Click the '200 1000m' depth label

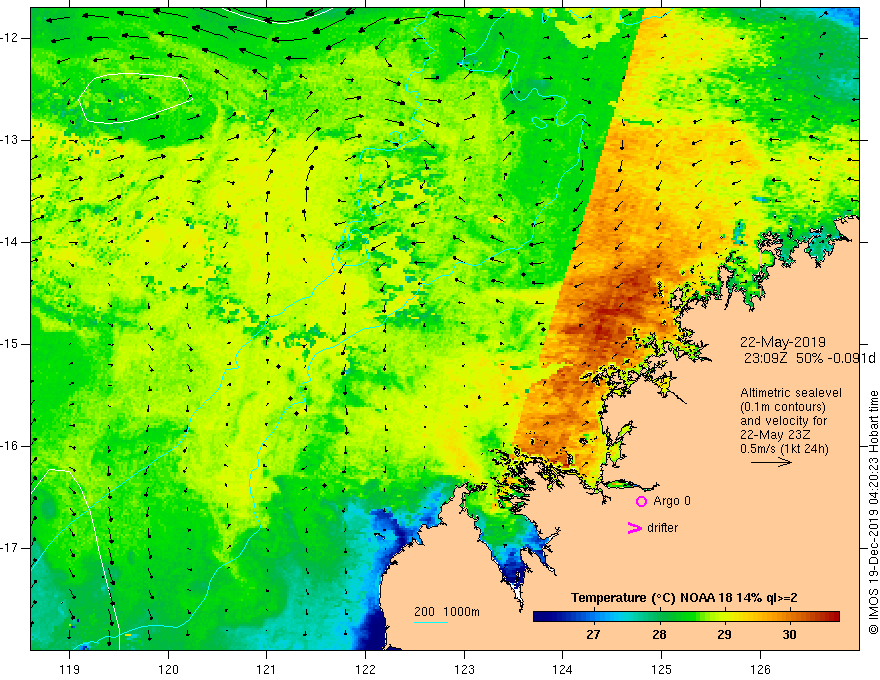coord(447,612)
